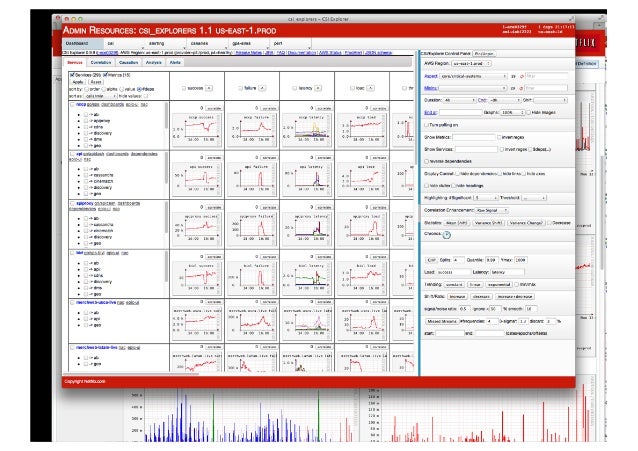Viewport: 638px width, 451px height.
Task: Open the AWS Region dropdown
Action: pyautogui.click(x=472, y=64)
